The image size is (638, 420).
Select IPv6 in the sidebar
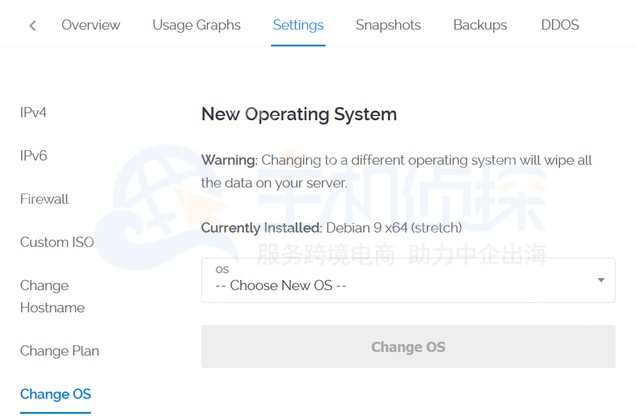(x=34, y=155)
